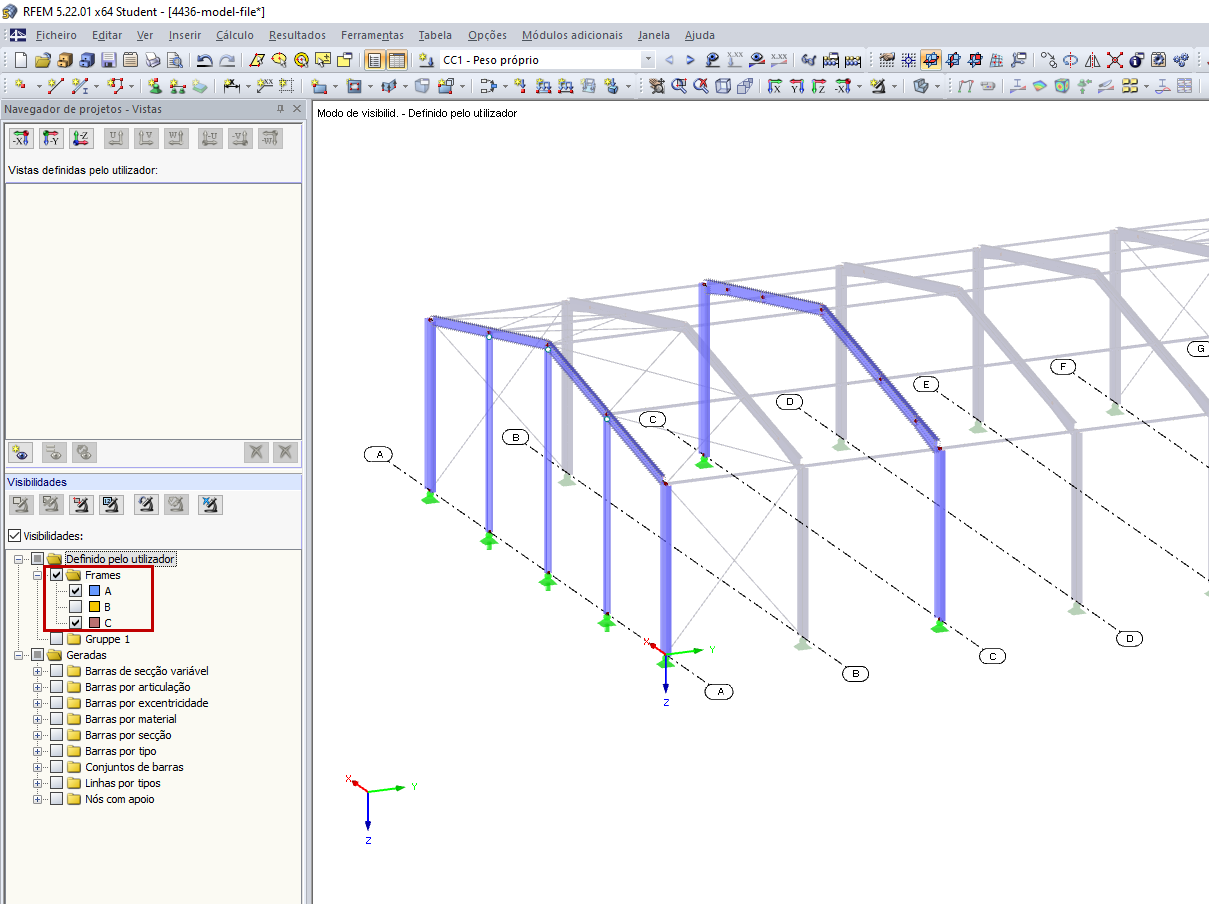The width and height of the screenshot is (1209, 904).
Task: Set view in X direction
Action: point(774,86)
